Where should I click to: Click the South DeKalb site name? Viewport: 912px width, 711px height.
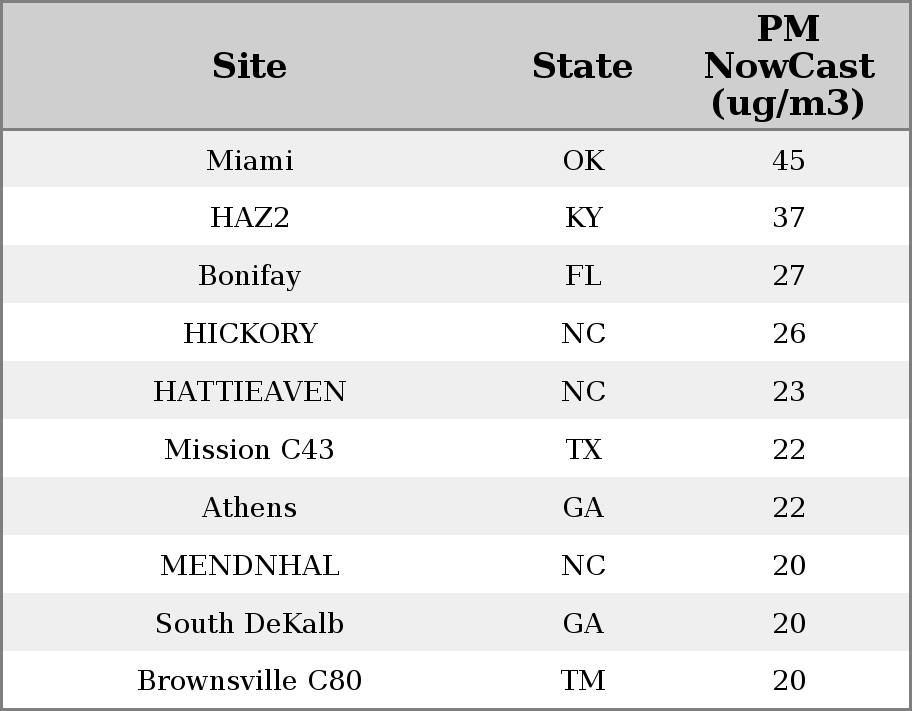click(249, 624)
